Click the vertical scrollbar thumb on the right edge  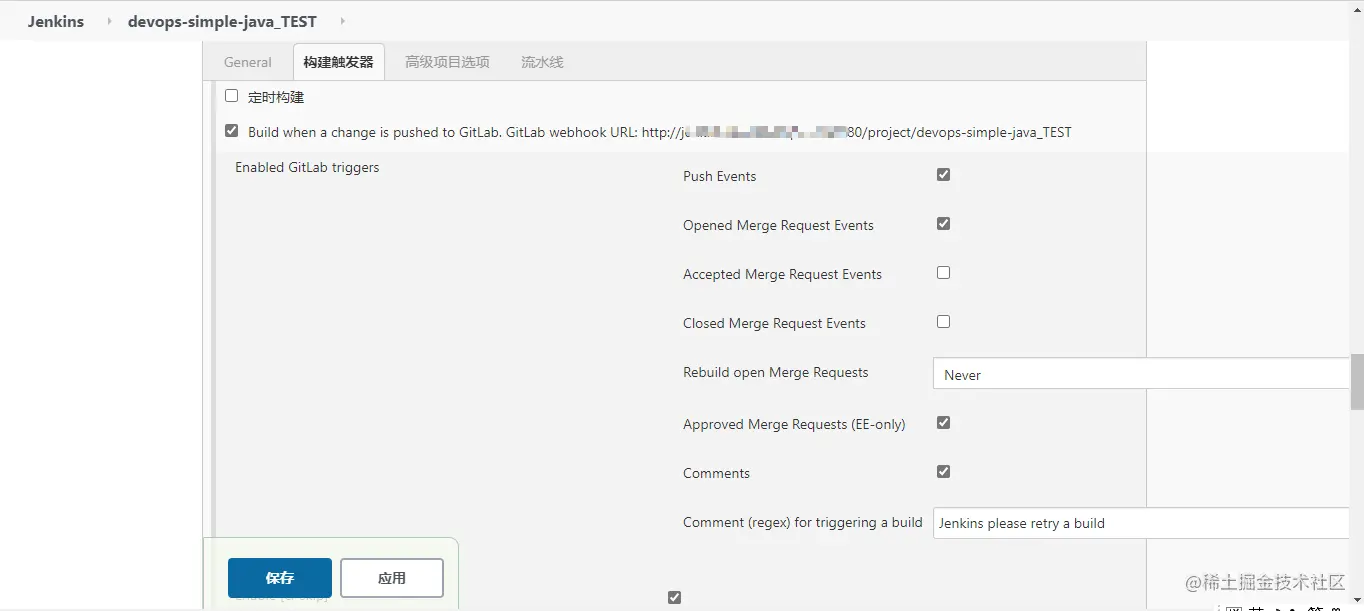pos(1357,382)
